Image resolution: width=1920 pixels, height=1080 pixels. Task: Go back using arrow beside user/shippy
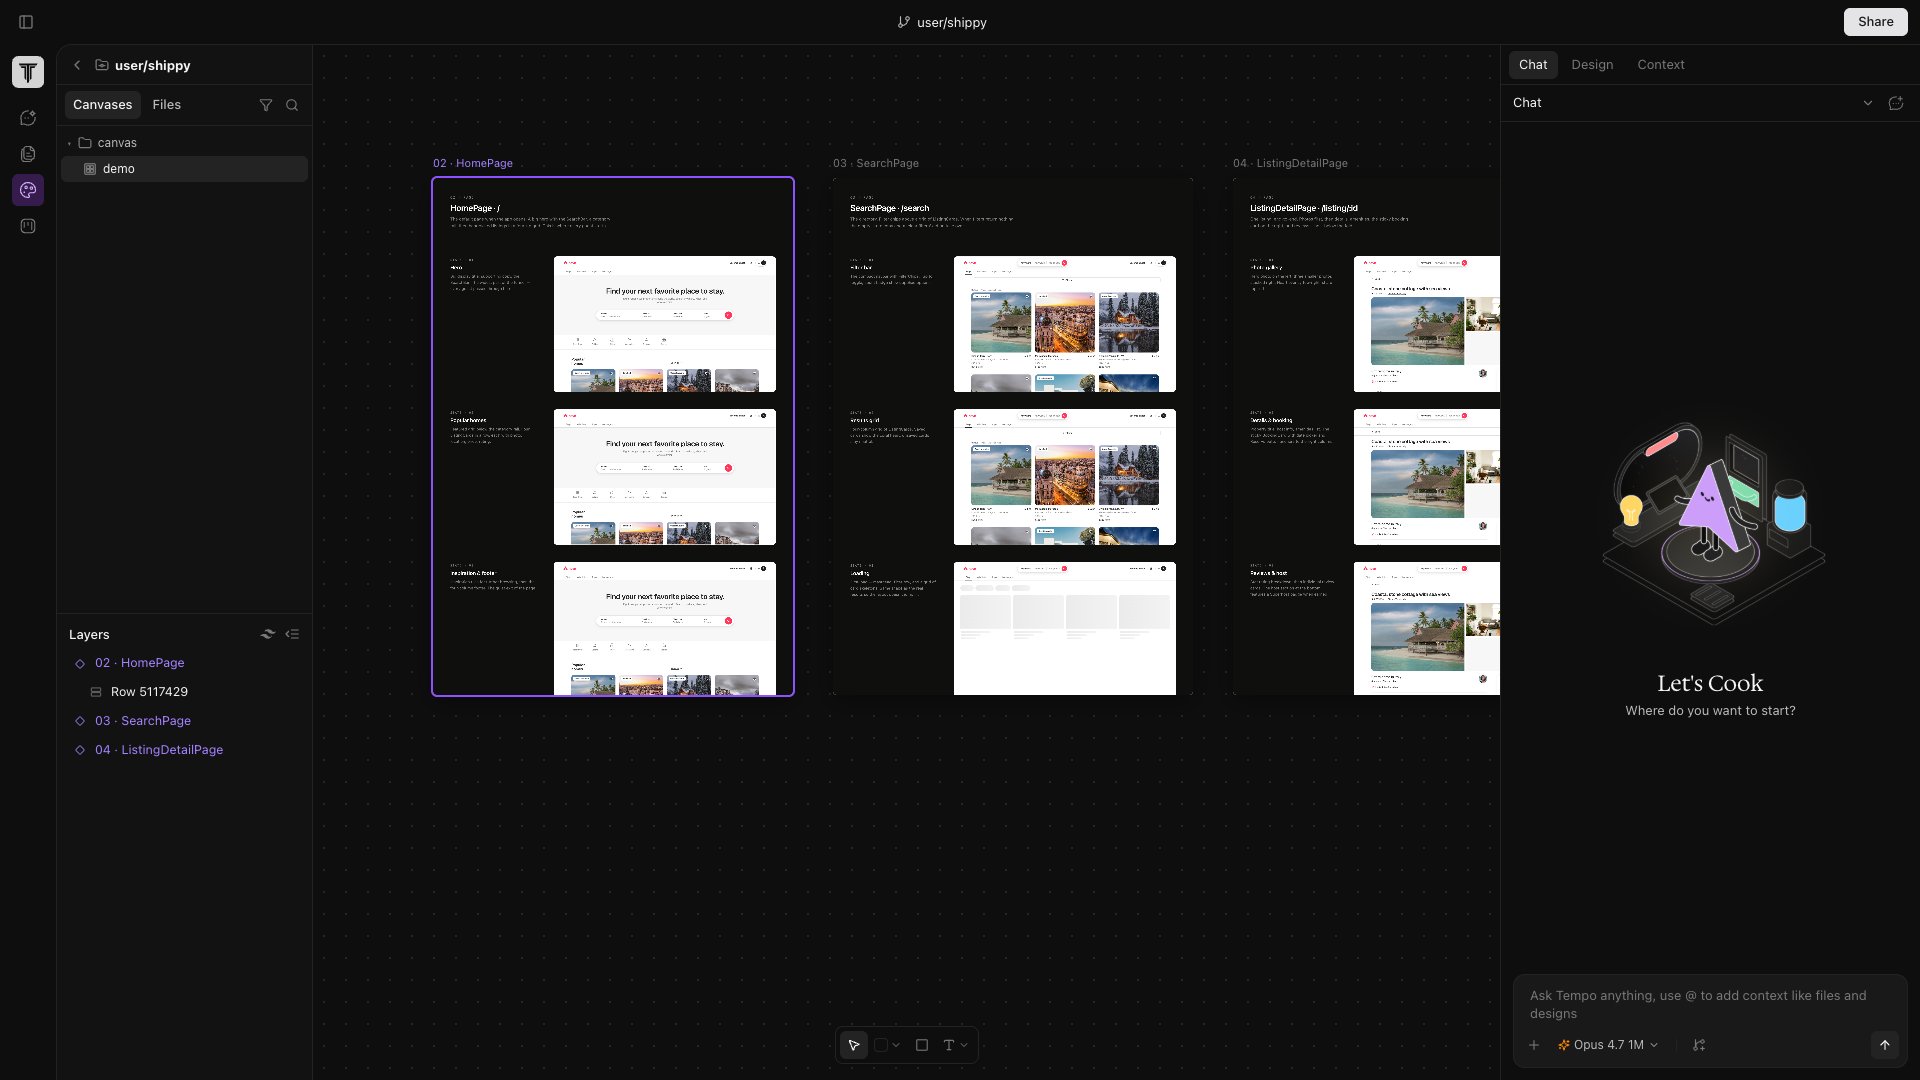77,65
